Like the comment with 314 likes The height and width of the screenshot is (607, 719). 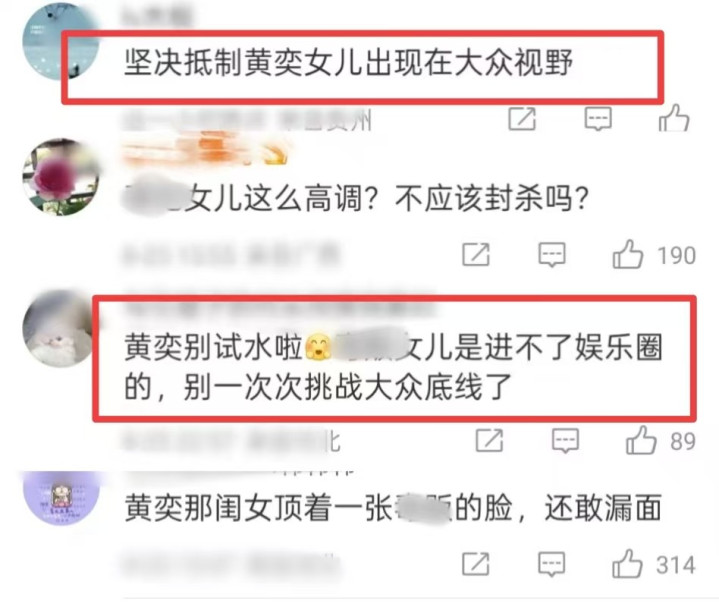click(627, 563)
